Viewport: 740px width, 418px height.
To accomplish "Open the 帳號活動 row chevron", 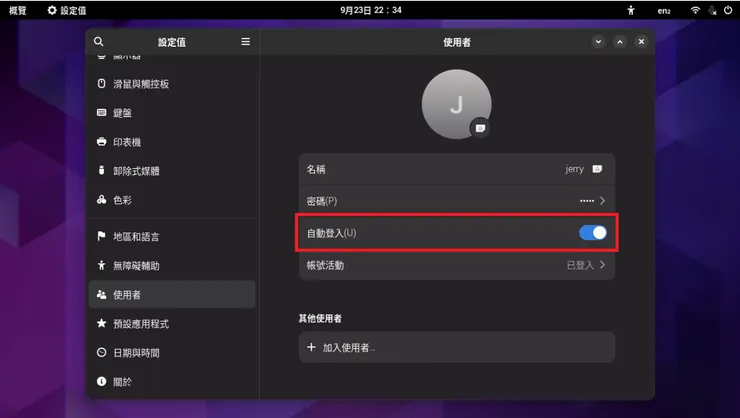I will [602, 265].
